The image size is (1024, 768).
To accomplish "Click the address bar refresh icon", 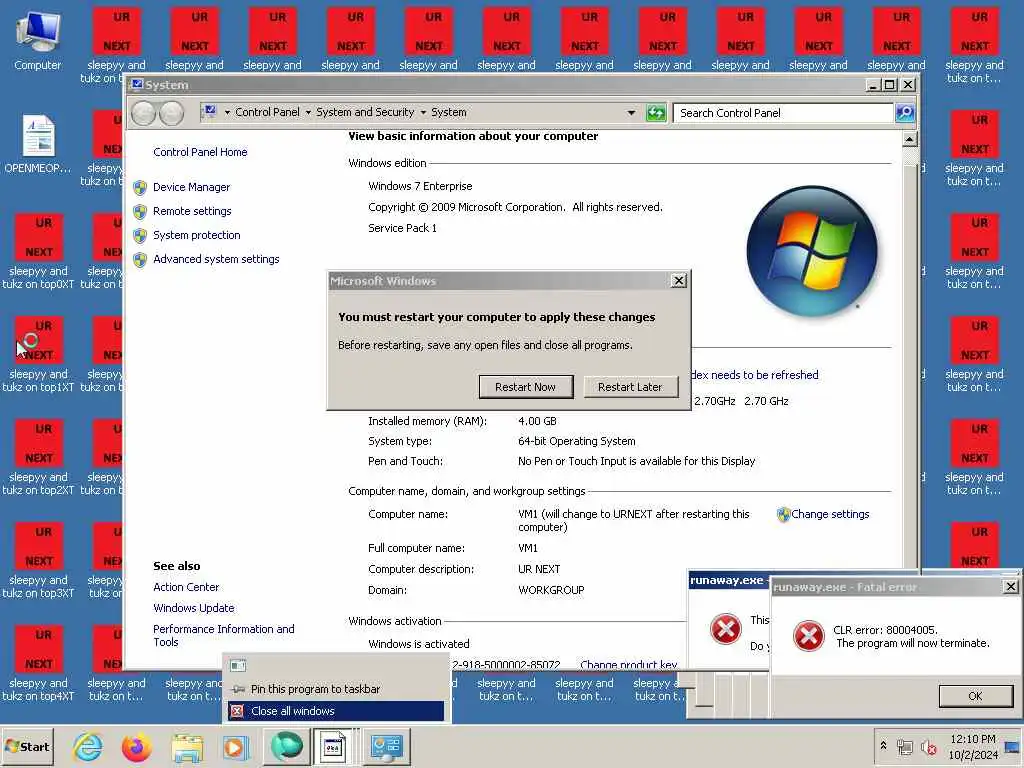I will point(656,113).
